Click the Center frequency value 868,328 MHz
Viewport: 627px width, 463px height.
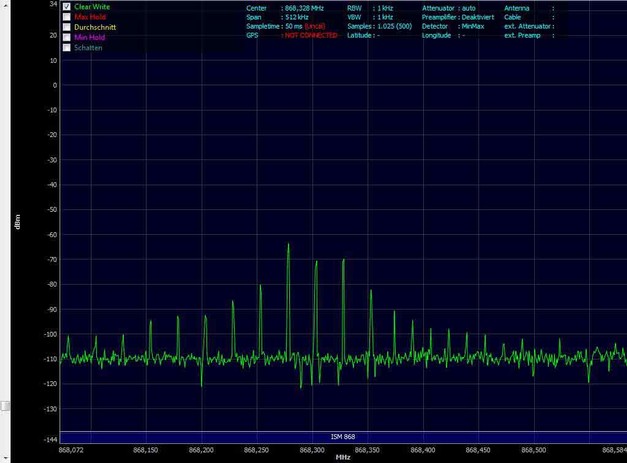pyautogui.click(x=304, y=8)
